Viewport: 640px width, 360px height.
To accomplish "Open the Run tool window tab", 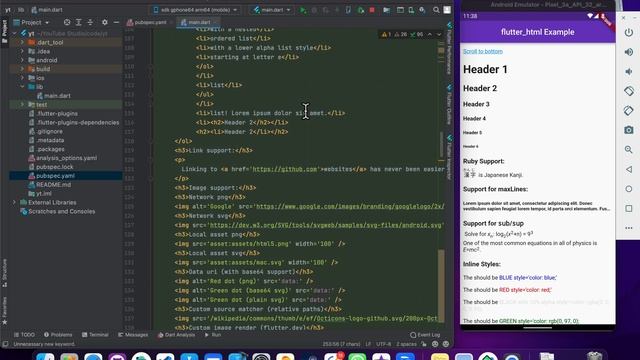I will [x=213, y=335].
